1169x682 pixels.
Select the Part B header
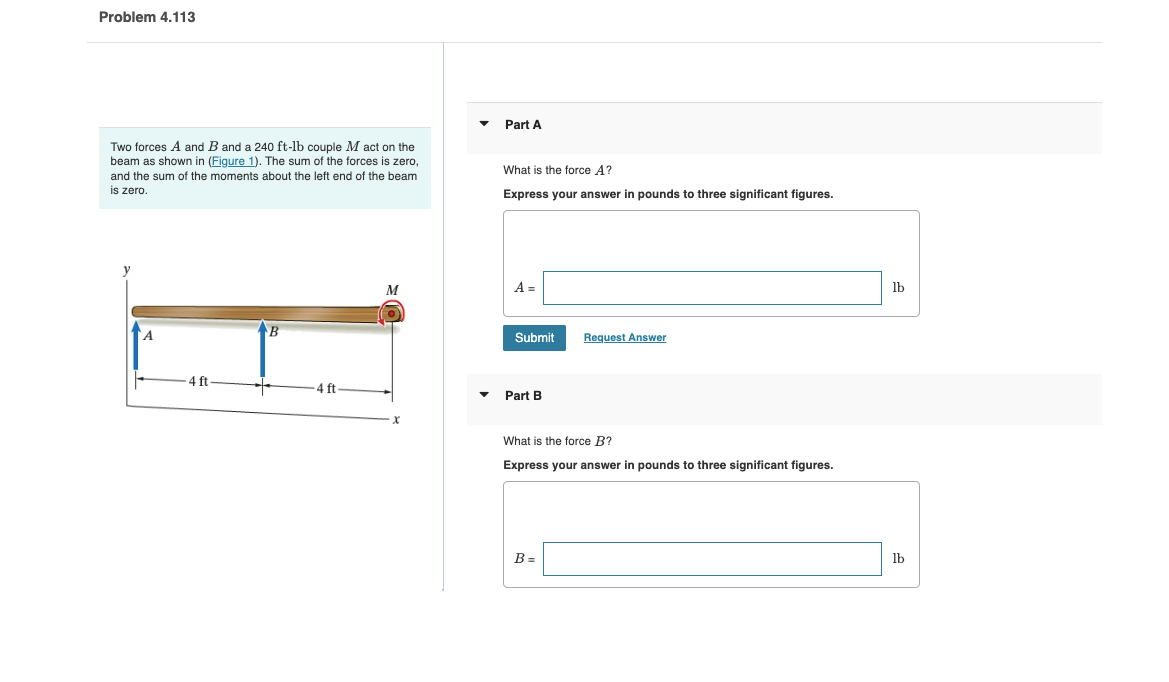coord(522,395)
